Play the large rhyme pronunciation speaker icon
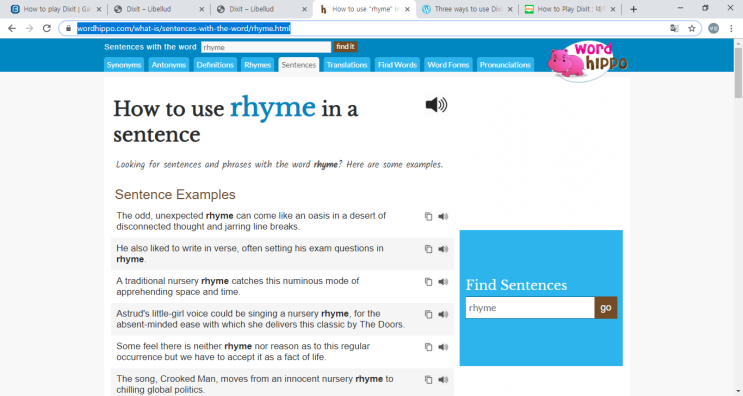Screen dimensions: 743x396 click(x=436, y=105)
